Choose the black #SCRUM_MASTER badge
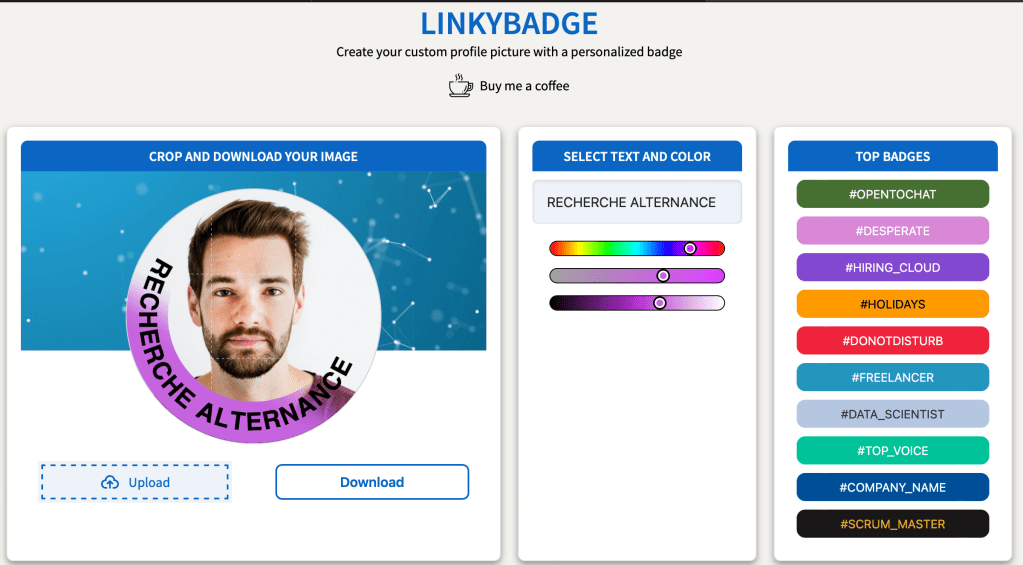The height and width of the screenshot is (565, 1023). point(892,524)
